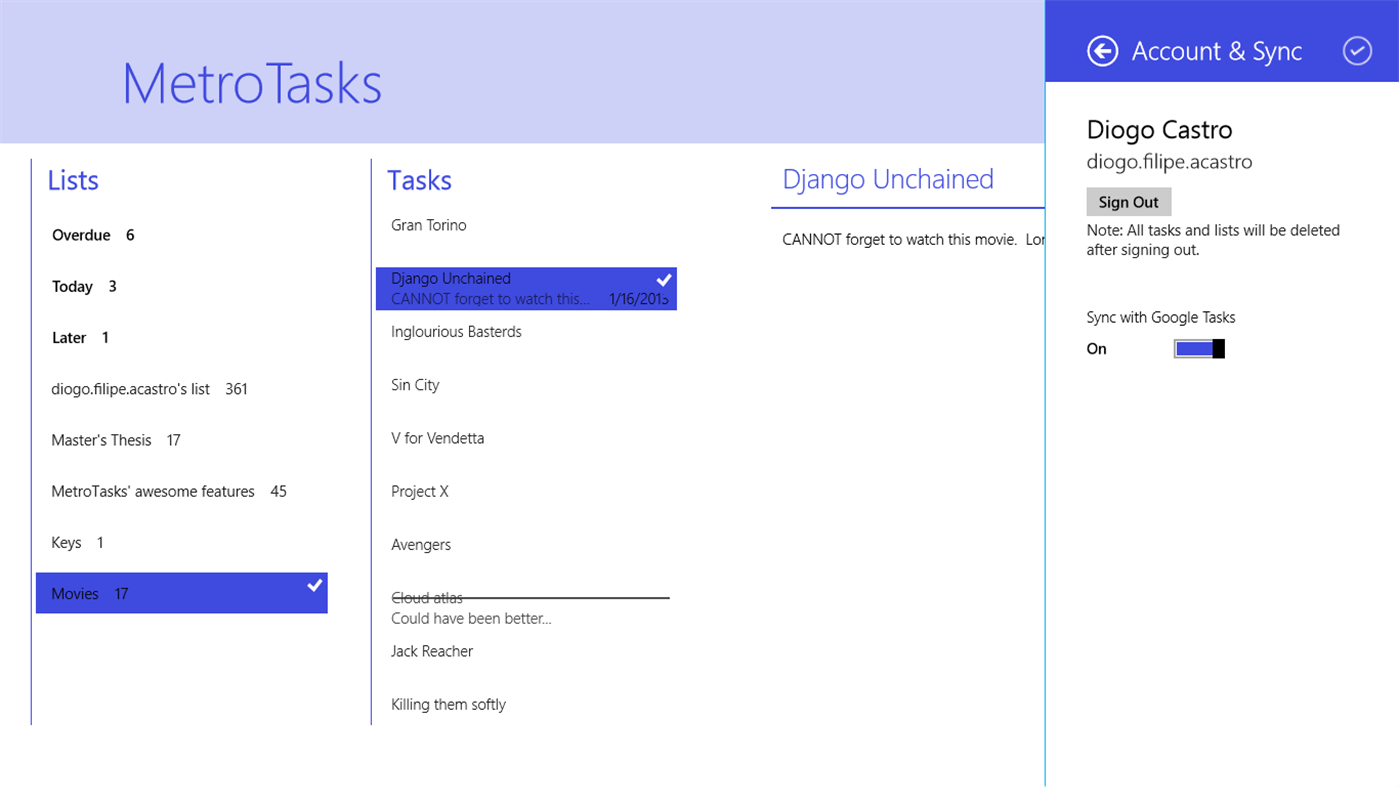
Task: Open the Overdue smart list
Action: [82, 235]
